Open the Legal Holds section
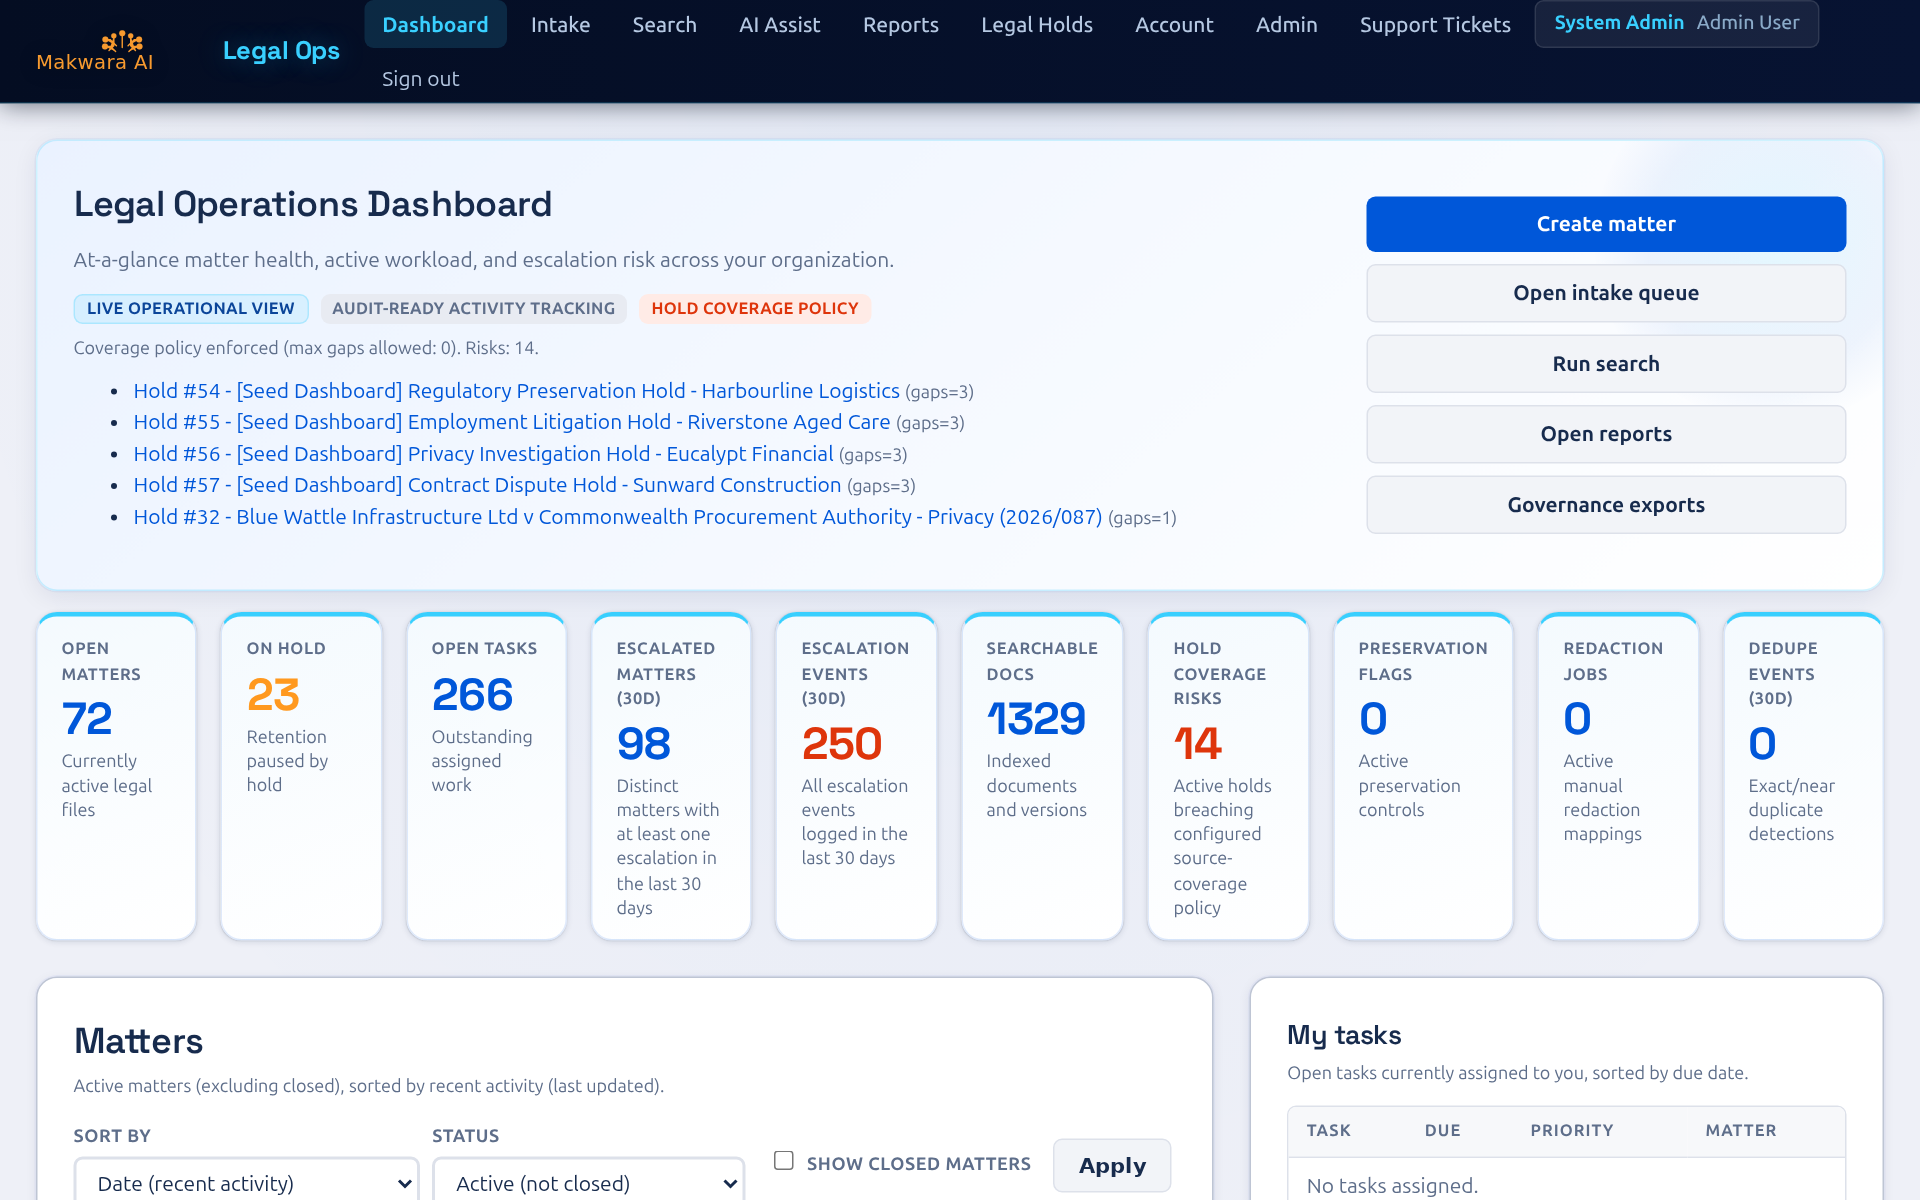 1036,24
